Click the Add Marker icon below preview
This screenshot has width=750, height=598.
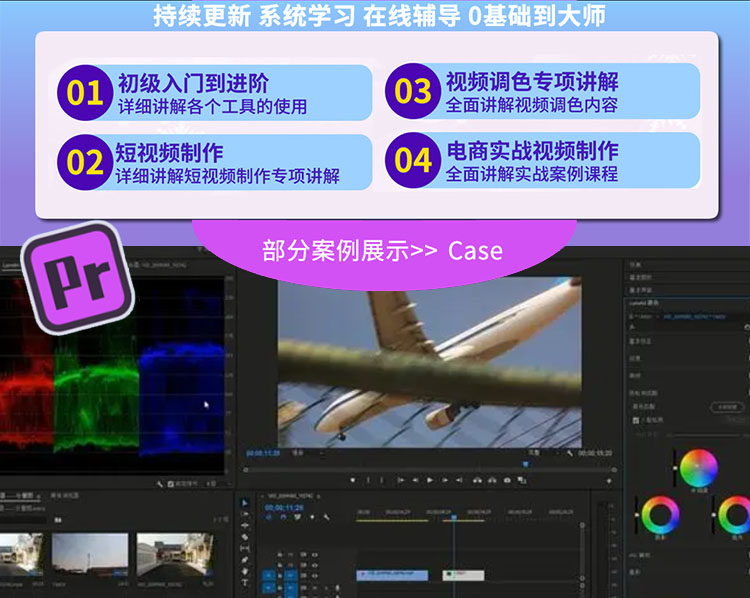click(353, 480)
